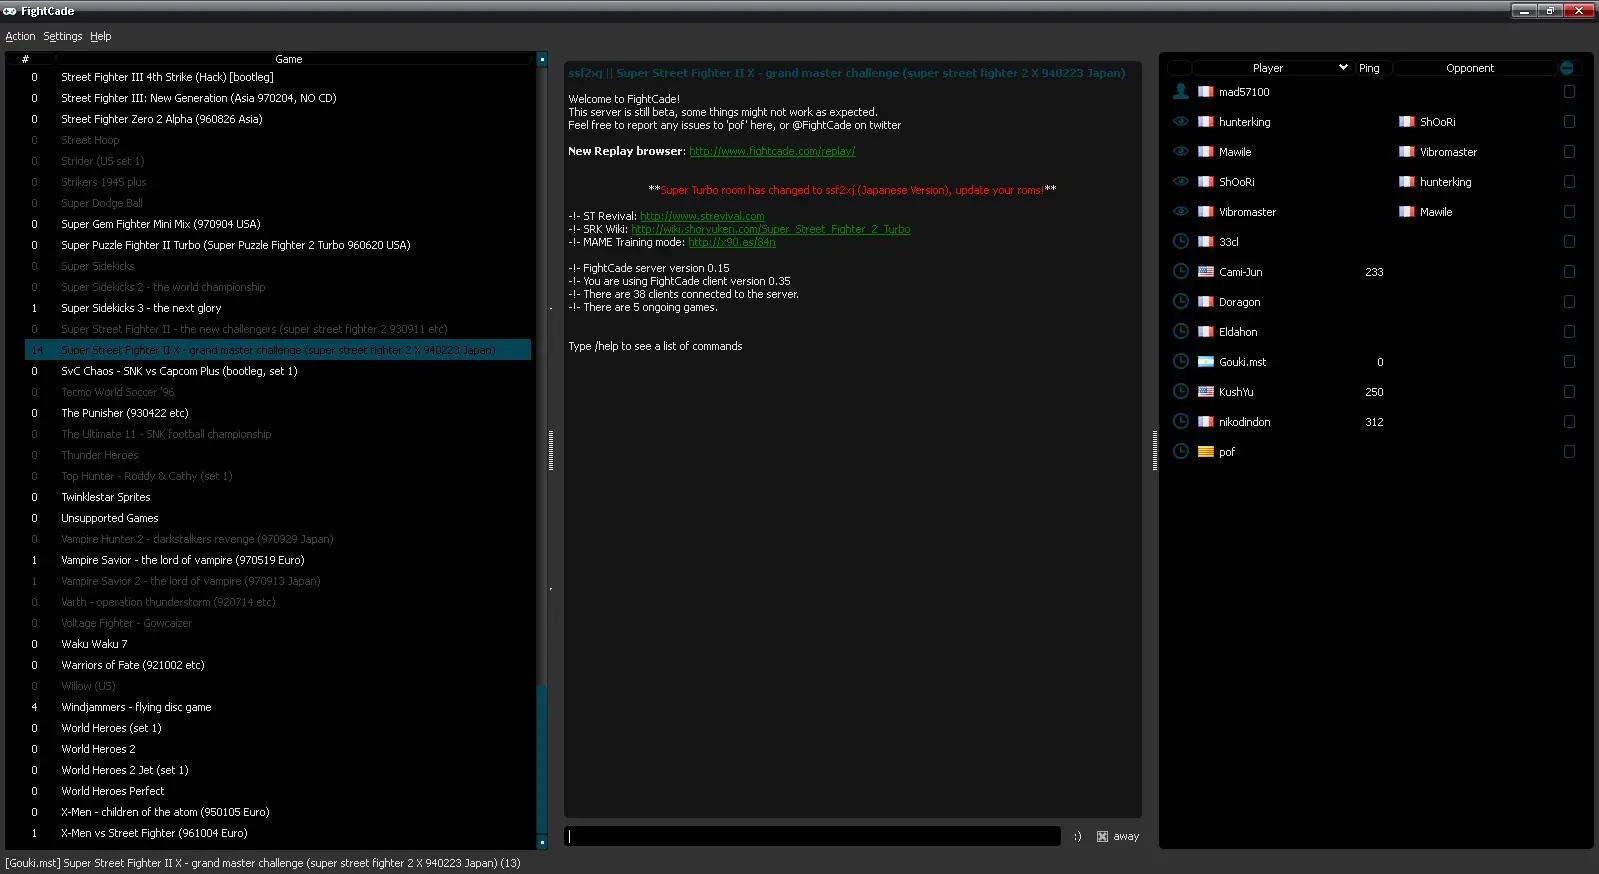Click the game list scrollbar down arrow

point(542,842)
